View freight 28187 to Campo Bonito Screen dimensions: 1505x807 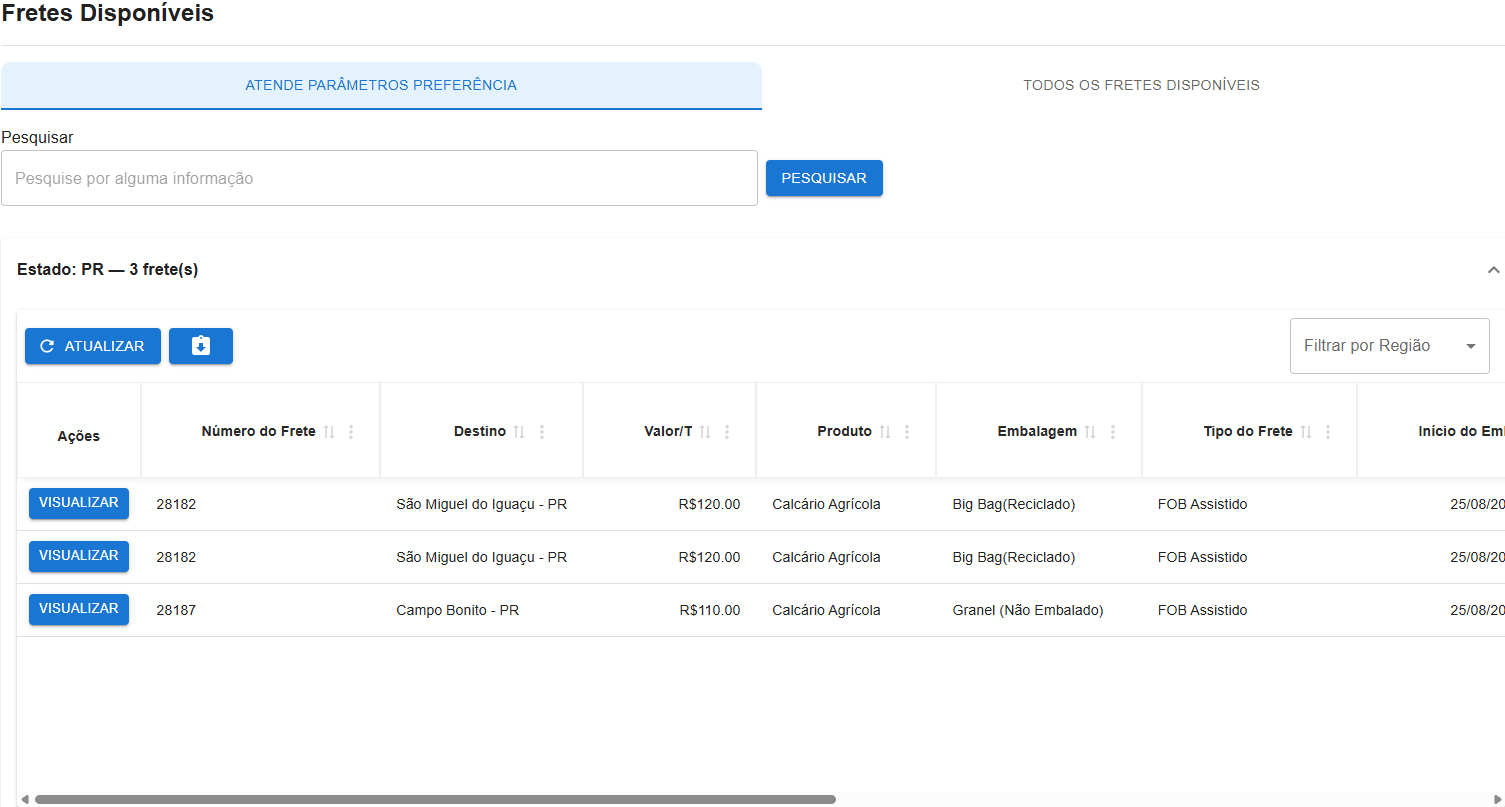click(79, 609)
